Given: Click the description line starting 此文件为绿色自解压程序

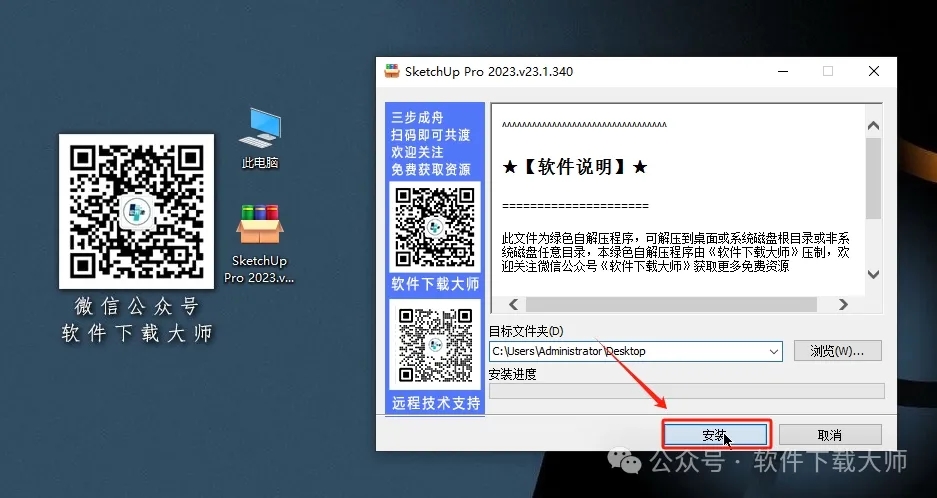Looking at the screenshot, I should click(x=675, y=239).
